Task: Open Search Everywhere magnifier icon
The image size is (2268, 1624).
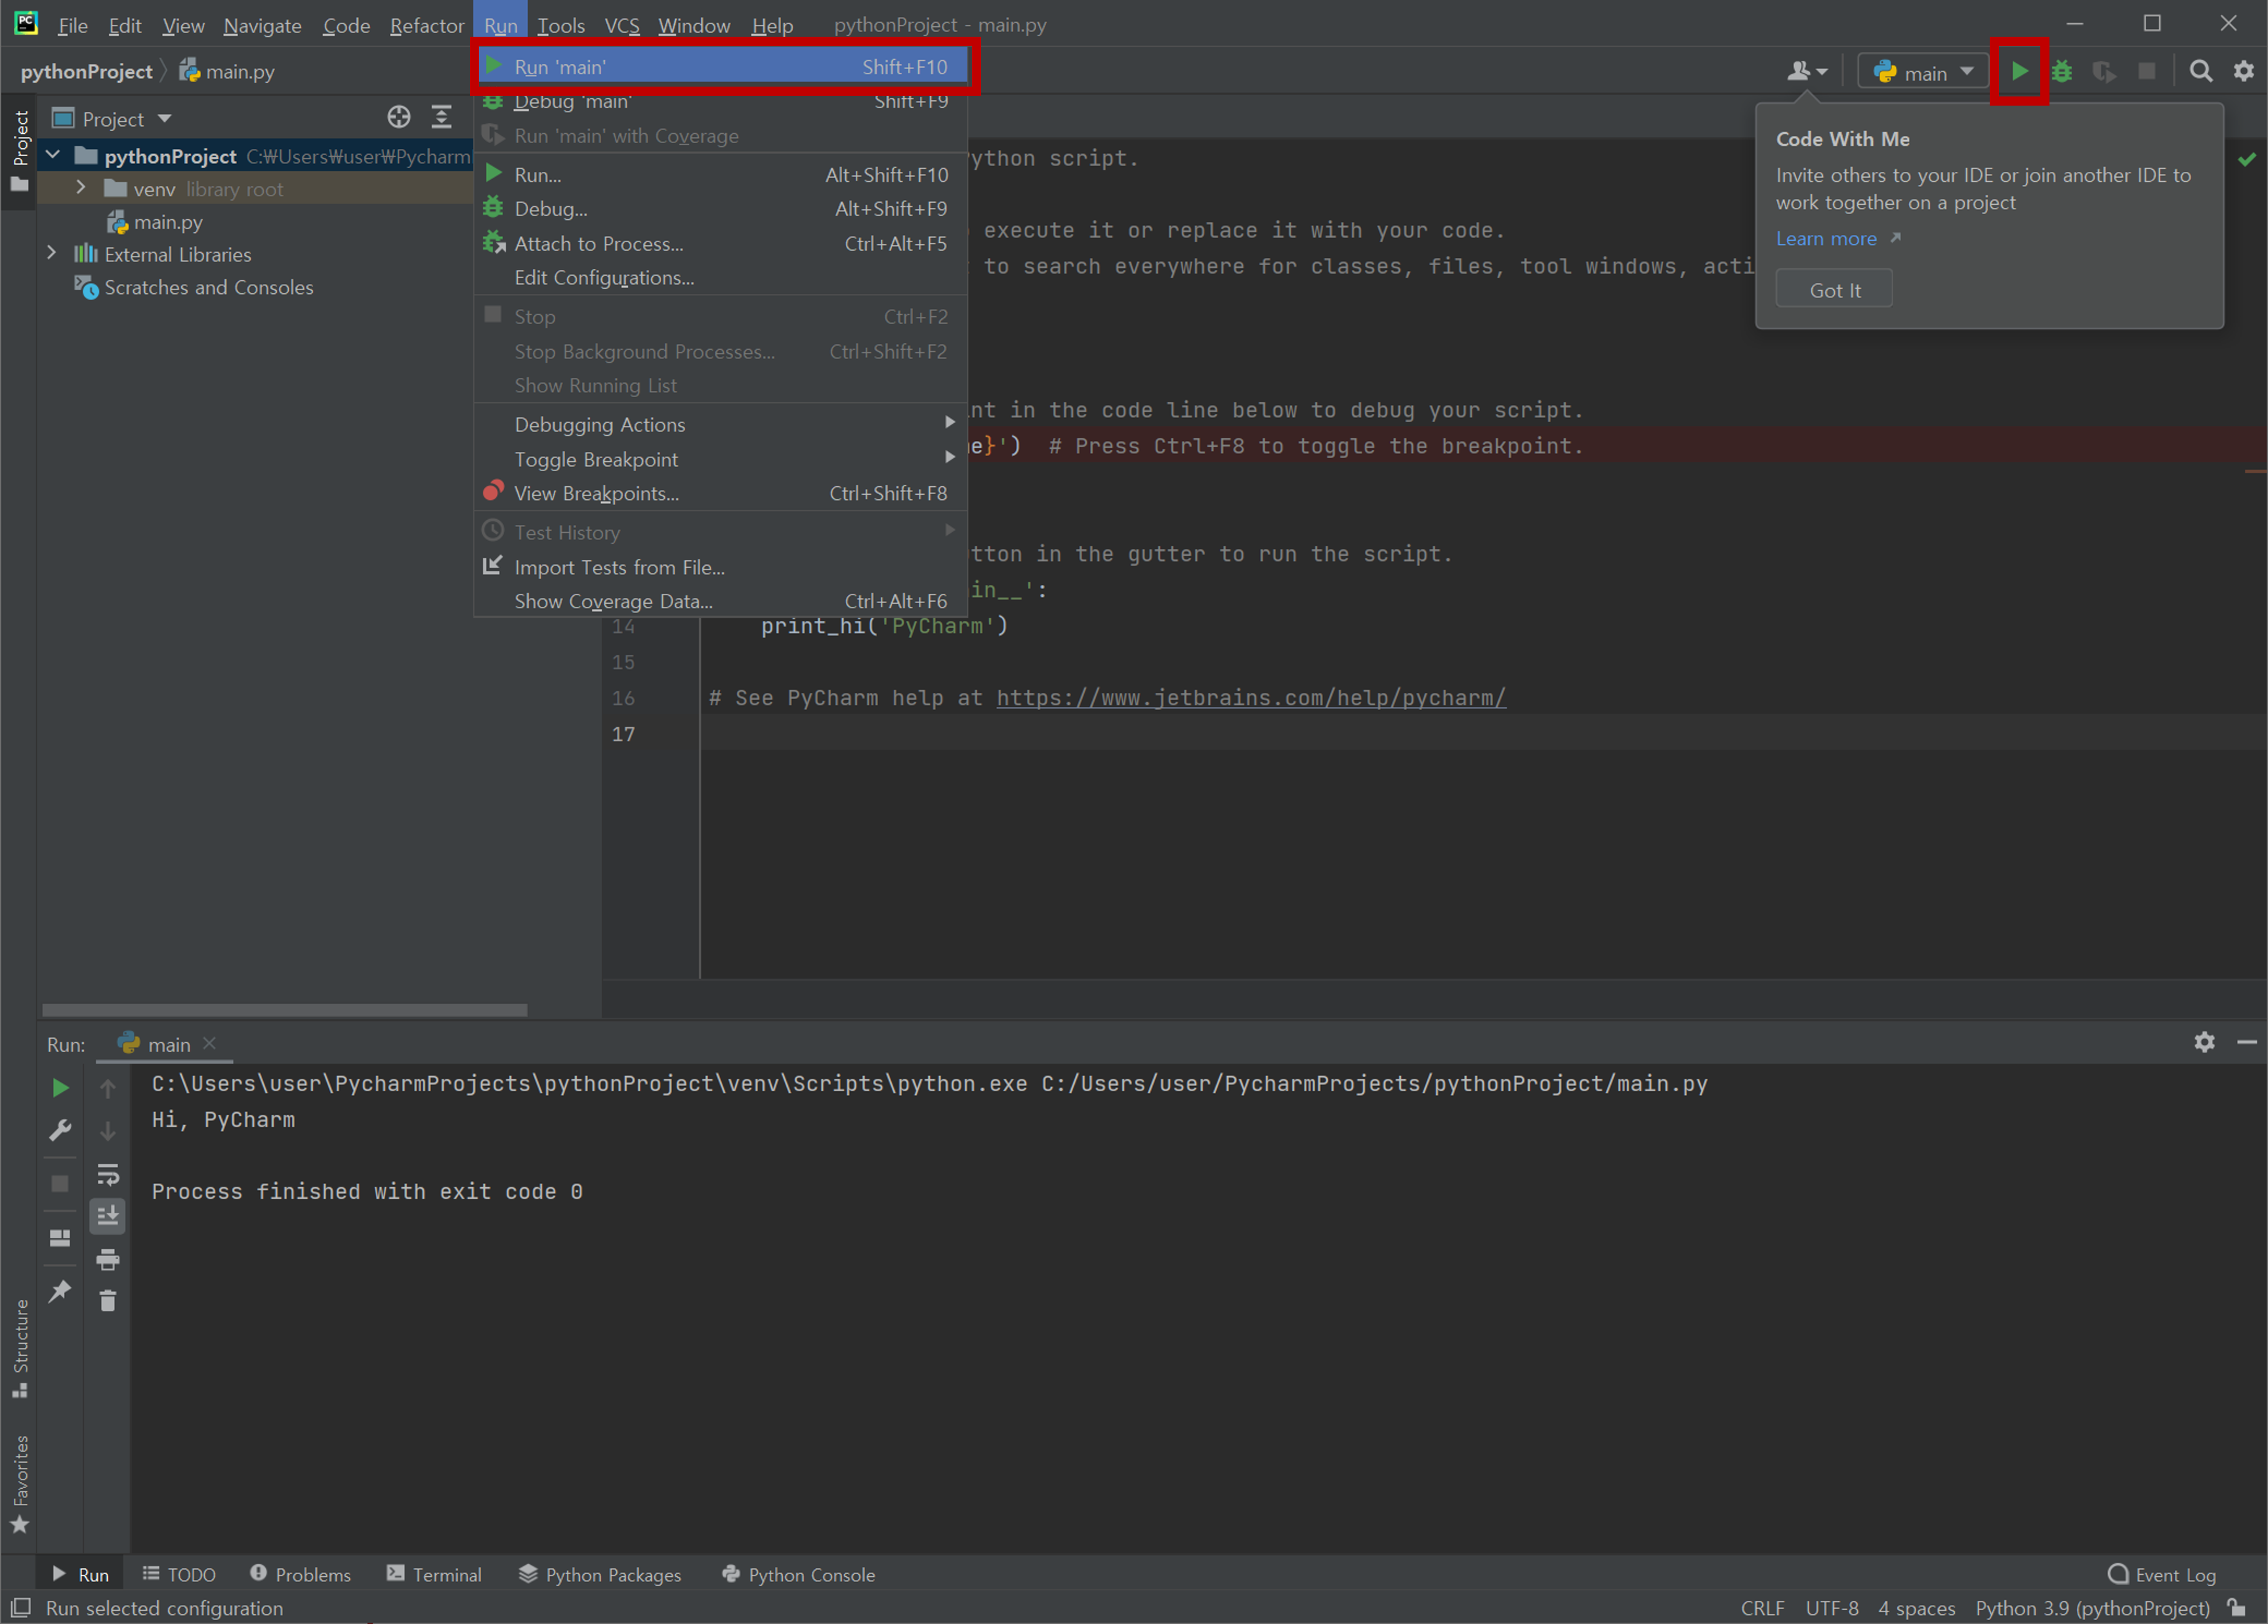Action: [x=2200, y=71]
